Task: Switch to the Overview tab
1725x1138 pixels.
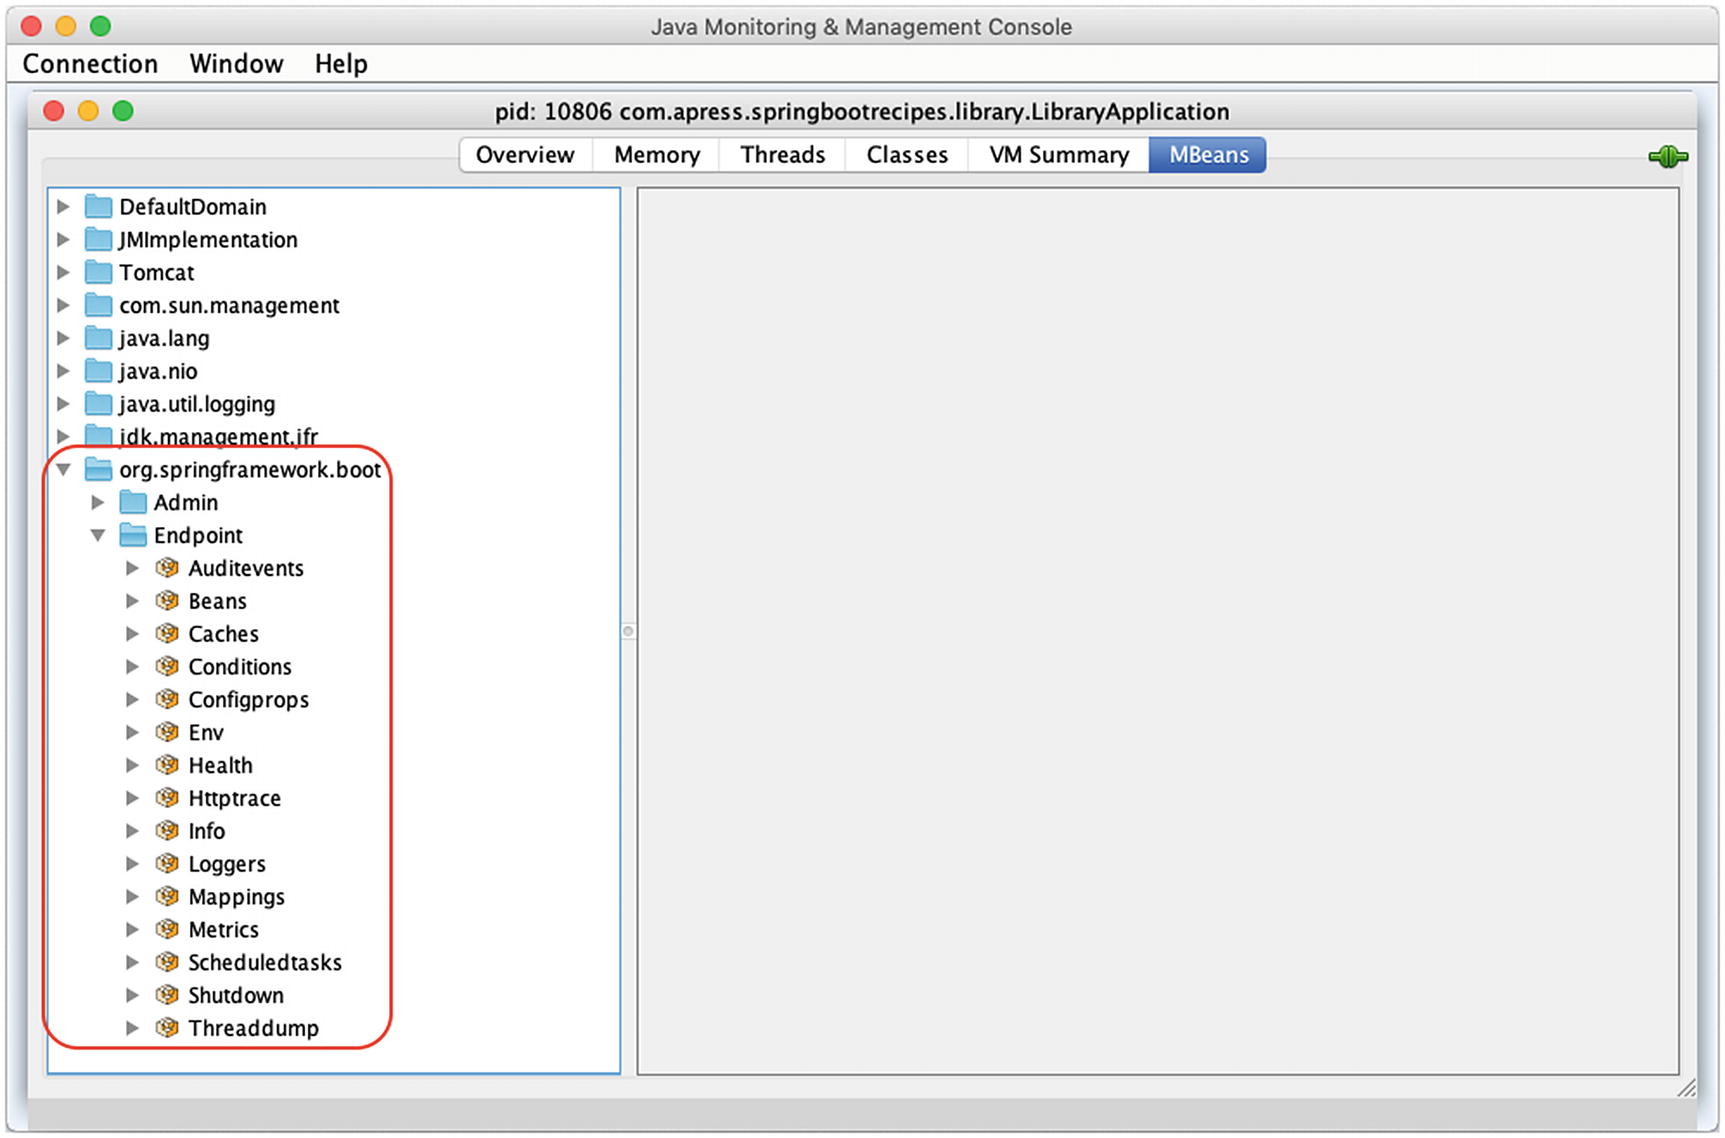Action: 525,155
